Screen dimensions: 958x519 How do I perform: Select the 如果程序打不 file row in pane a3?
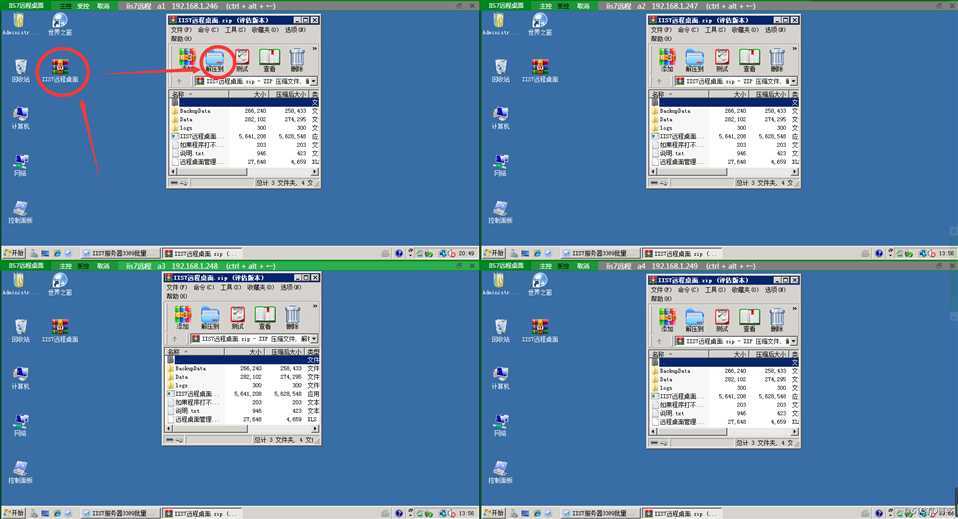tap(243, 402)
